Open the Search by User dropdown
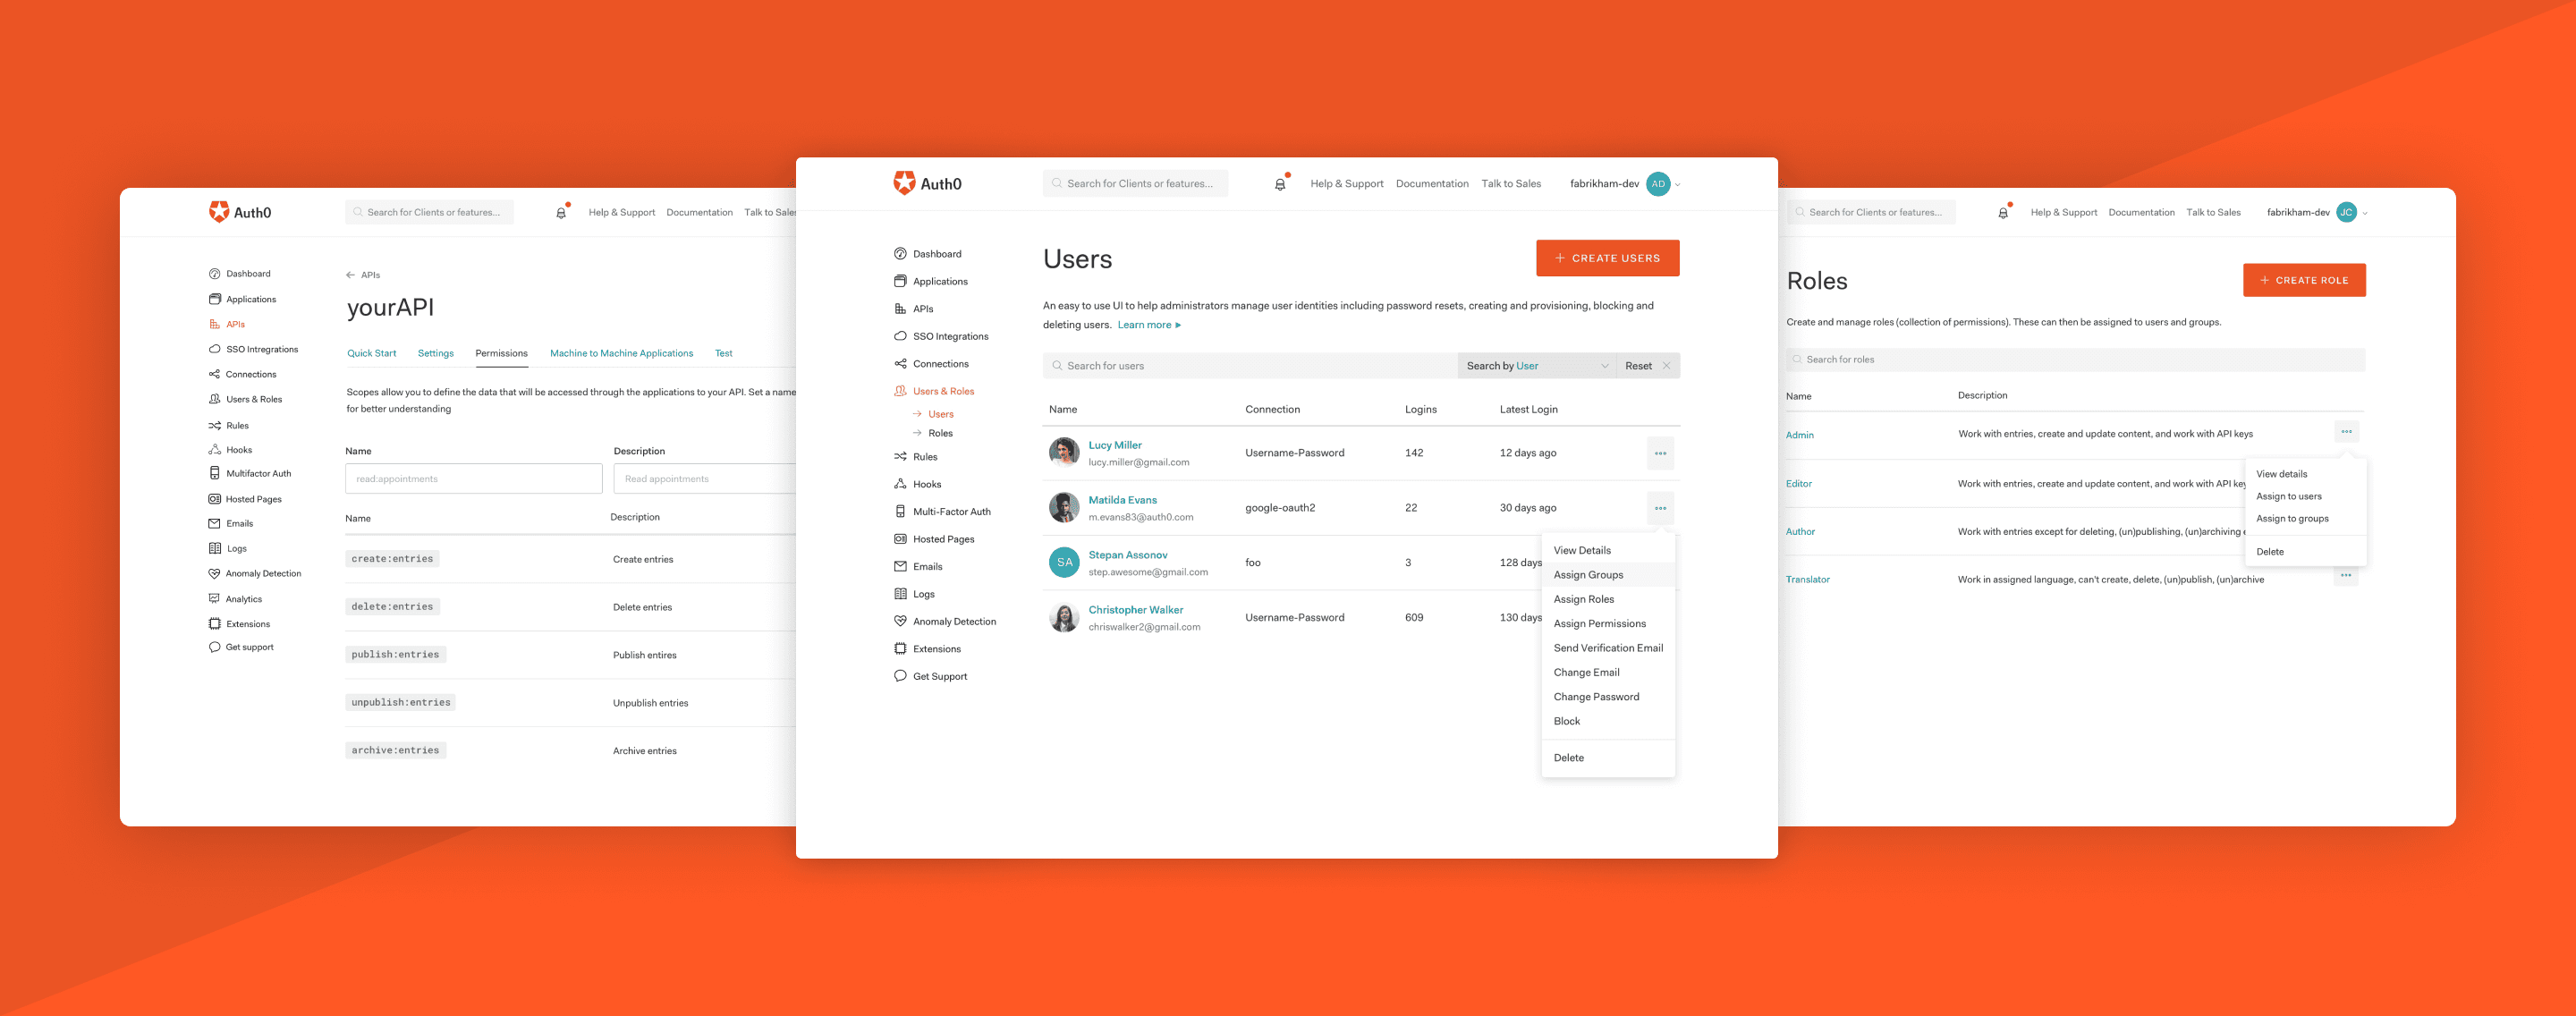This screenshot has height=1016, width=2576. (1536, 366)
